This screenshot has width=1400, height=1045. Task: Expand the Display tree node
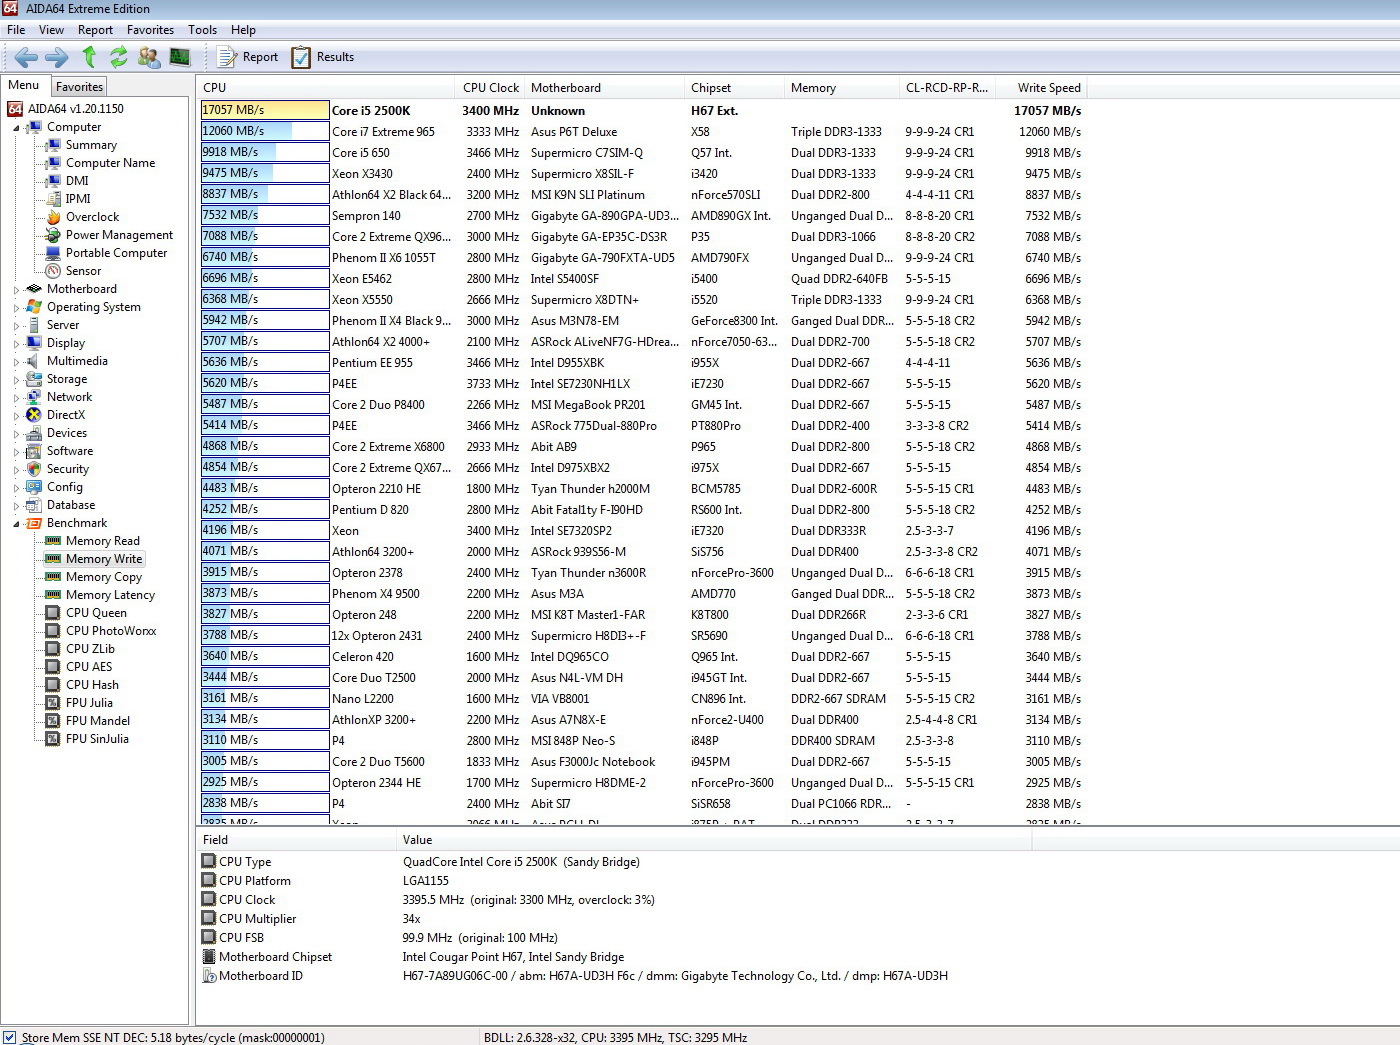pos(16,344)
